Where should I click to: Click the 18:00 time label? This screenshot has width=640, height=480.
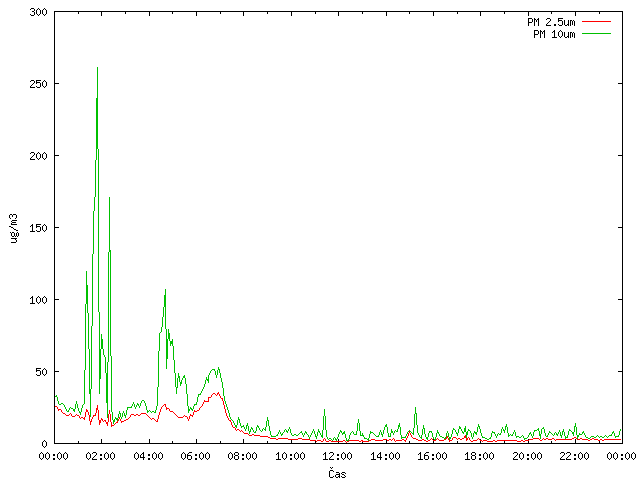pos(480,456)
